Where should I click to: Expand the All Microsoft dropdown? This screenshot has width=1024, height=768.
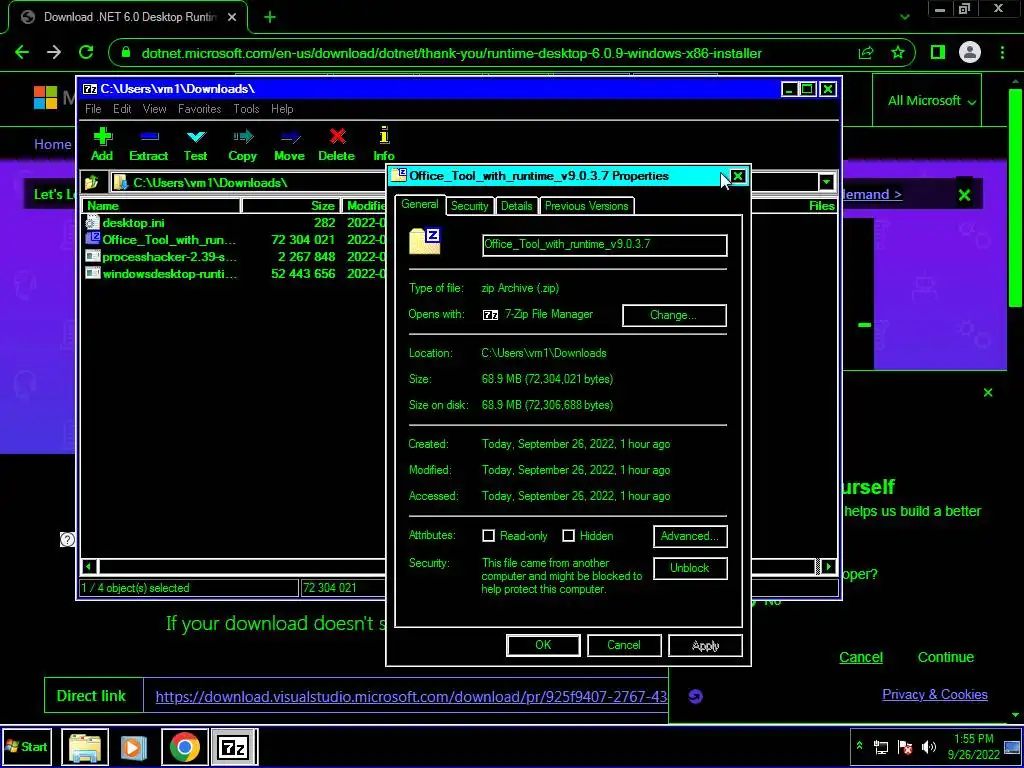click(932, 101)
